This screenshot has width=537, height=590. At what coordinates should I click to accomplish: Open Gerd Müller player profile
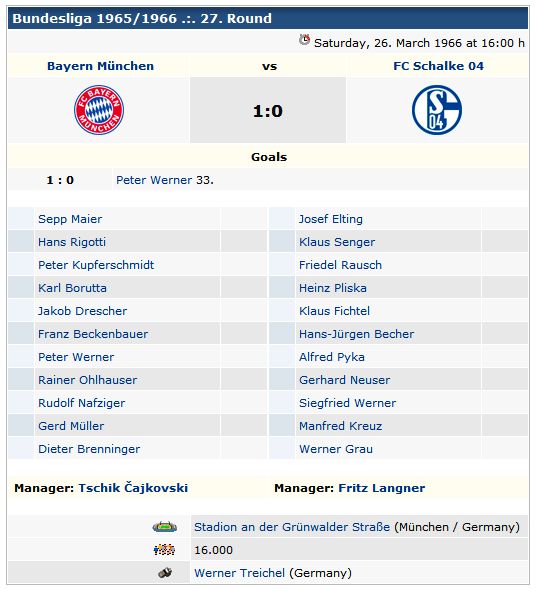pyautogui.click(x=71, y=426)
